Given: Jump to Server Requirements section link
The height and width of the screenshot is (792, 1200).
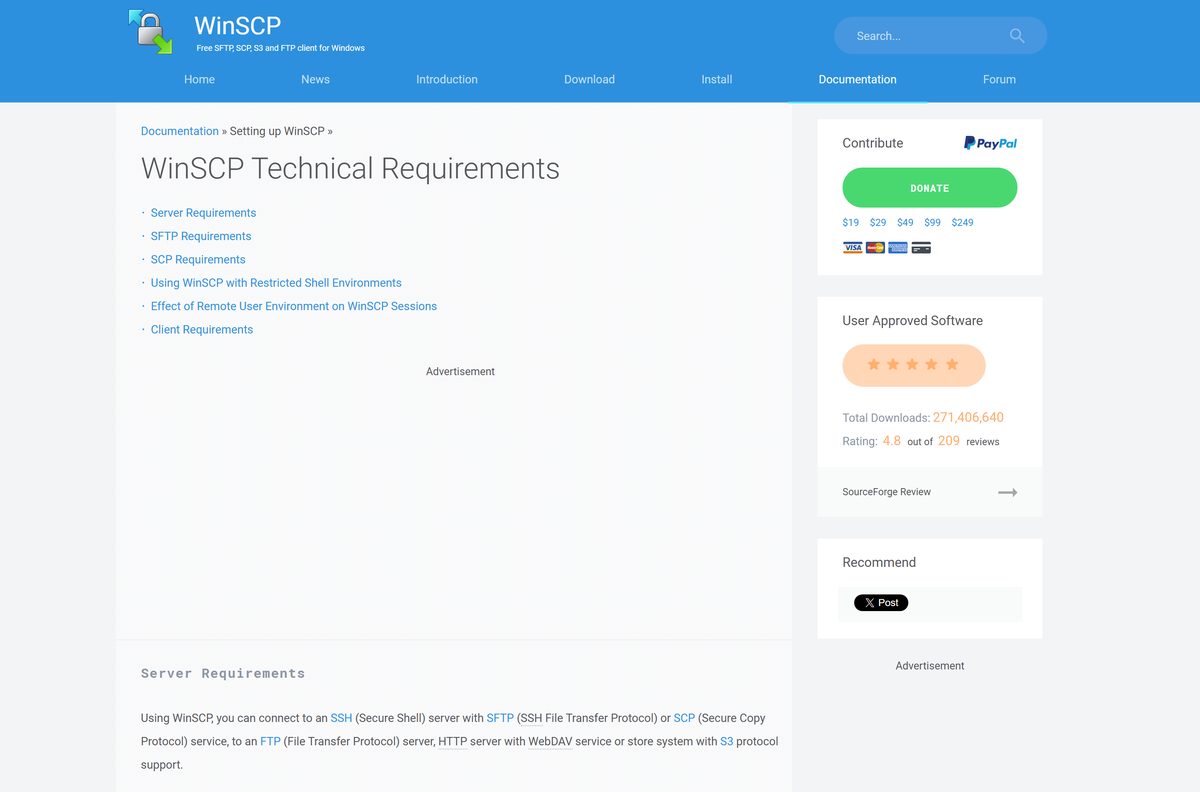Looking at the screenshot, I should coord(203,213).
